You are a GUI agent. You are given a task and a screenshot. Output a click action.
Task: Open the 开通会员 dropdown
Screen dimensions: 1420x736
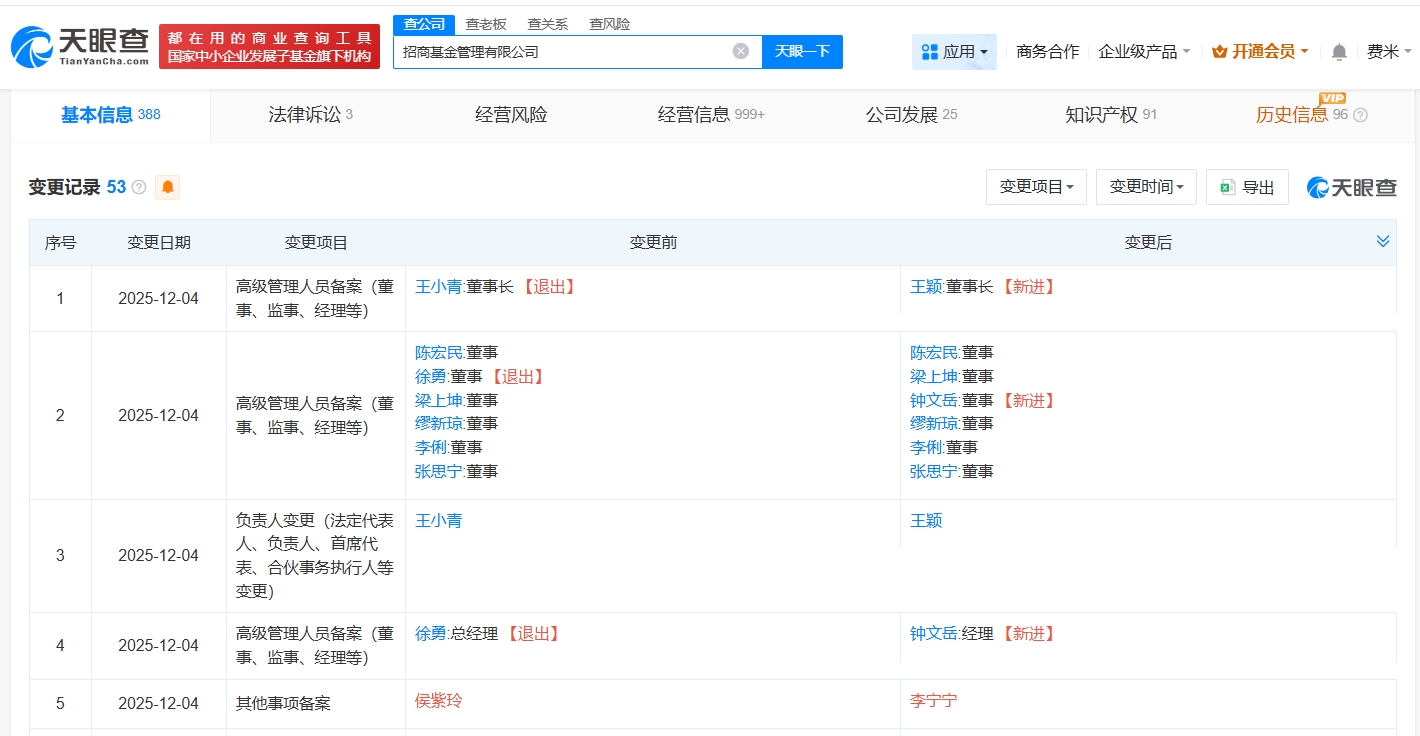click(x=1260, y=52)
